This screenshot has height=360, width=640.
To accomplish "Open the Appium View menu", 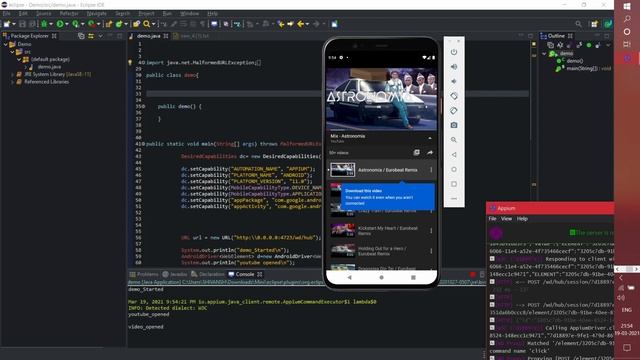I will tap(506, 219).
